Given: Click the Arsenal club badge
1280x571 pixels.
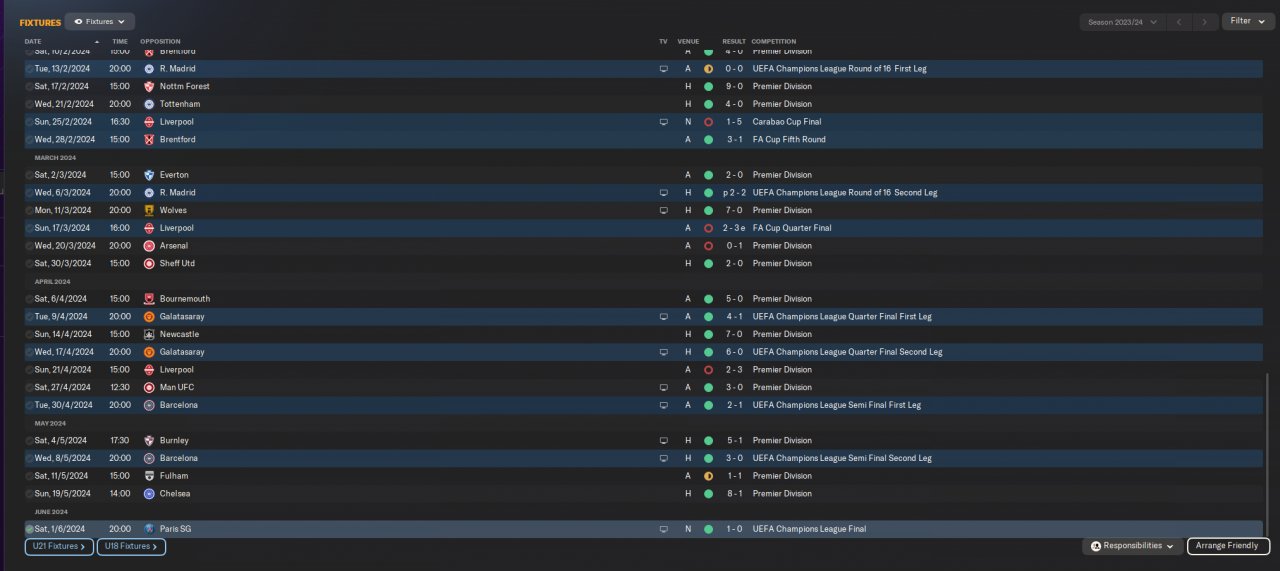Looking at the screenshot, I should pos(149,246).
